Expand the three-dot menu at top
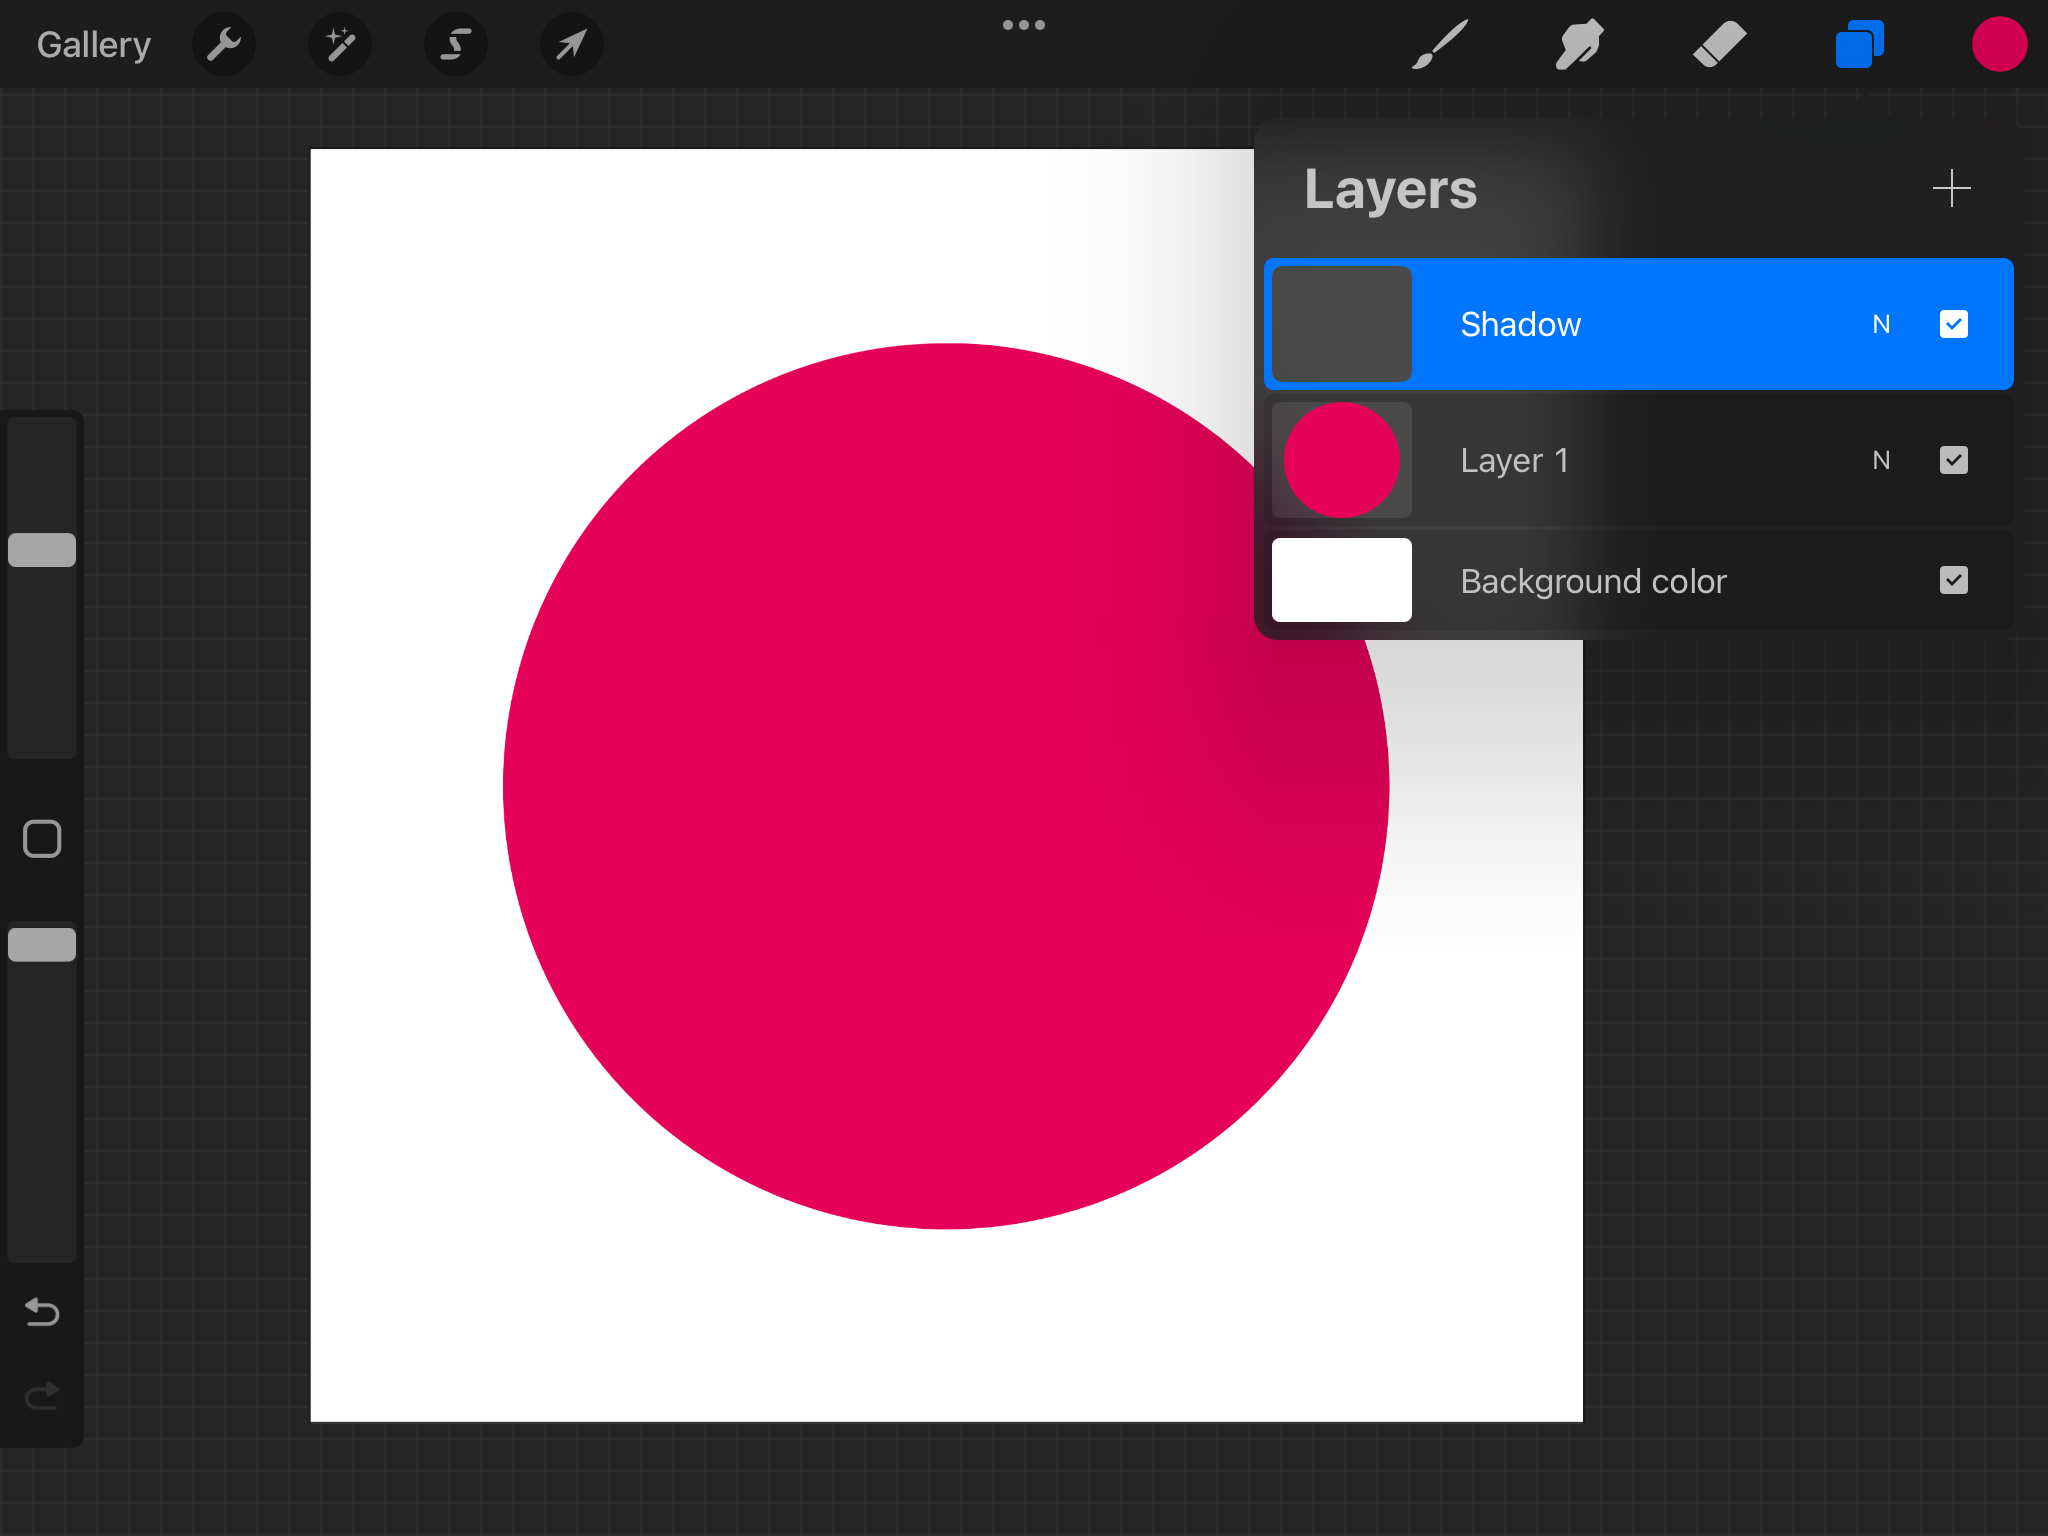2048x1536 pixels. (1024, 25)
